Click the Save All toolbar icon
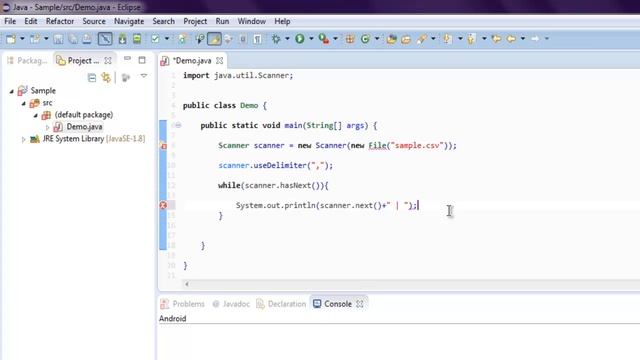The width and height of the screenshot is (640, 360). (73, 39)
